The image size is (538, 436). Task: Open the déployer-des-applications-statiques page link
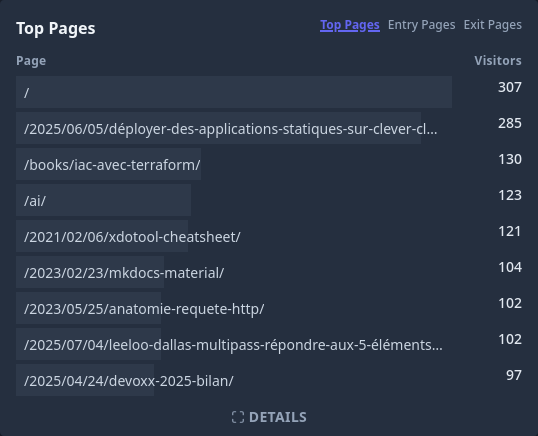click(231, 129)
